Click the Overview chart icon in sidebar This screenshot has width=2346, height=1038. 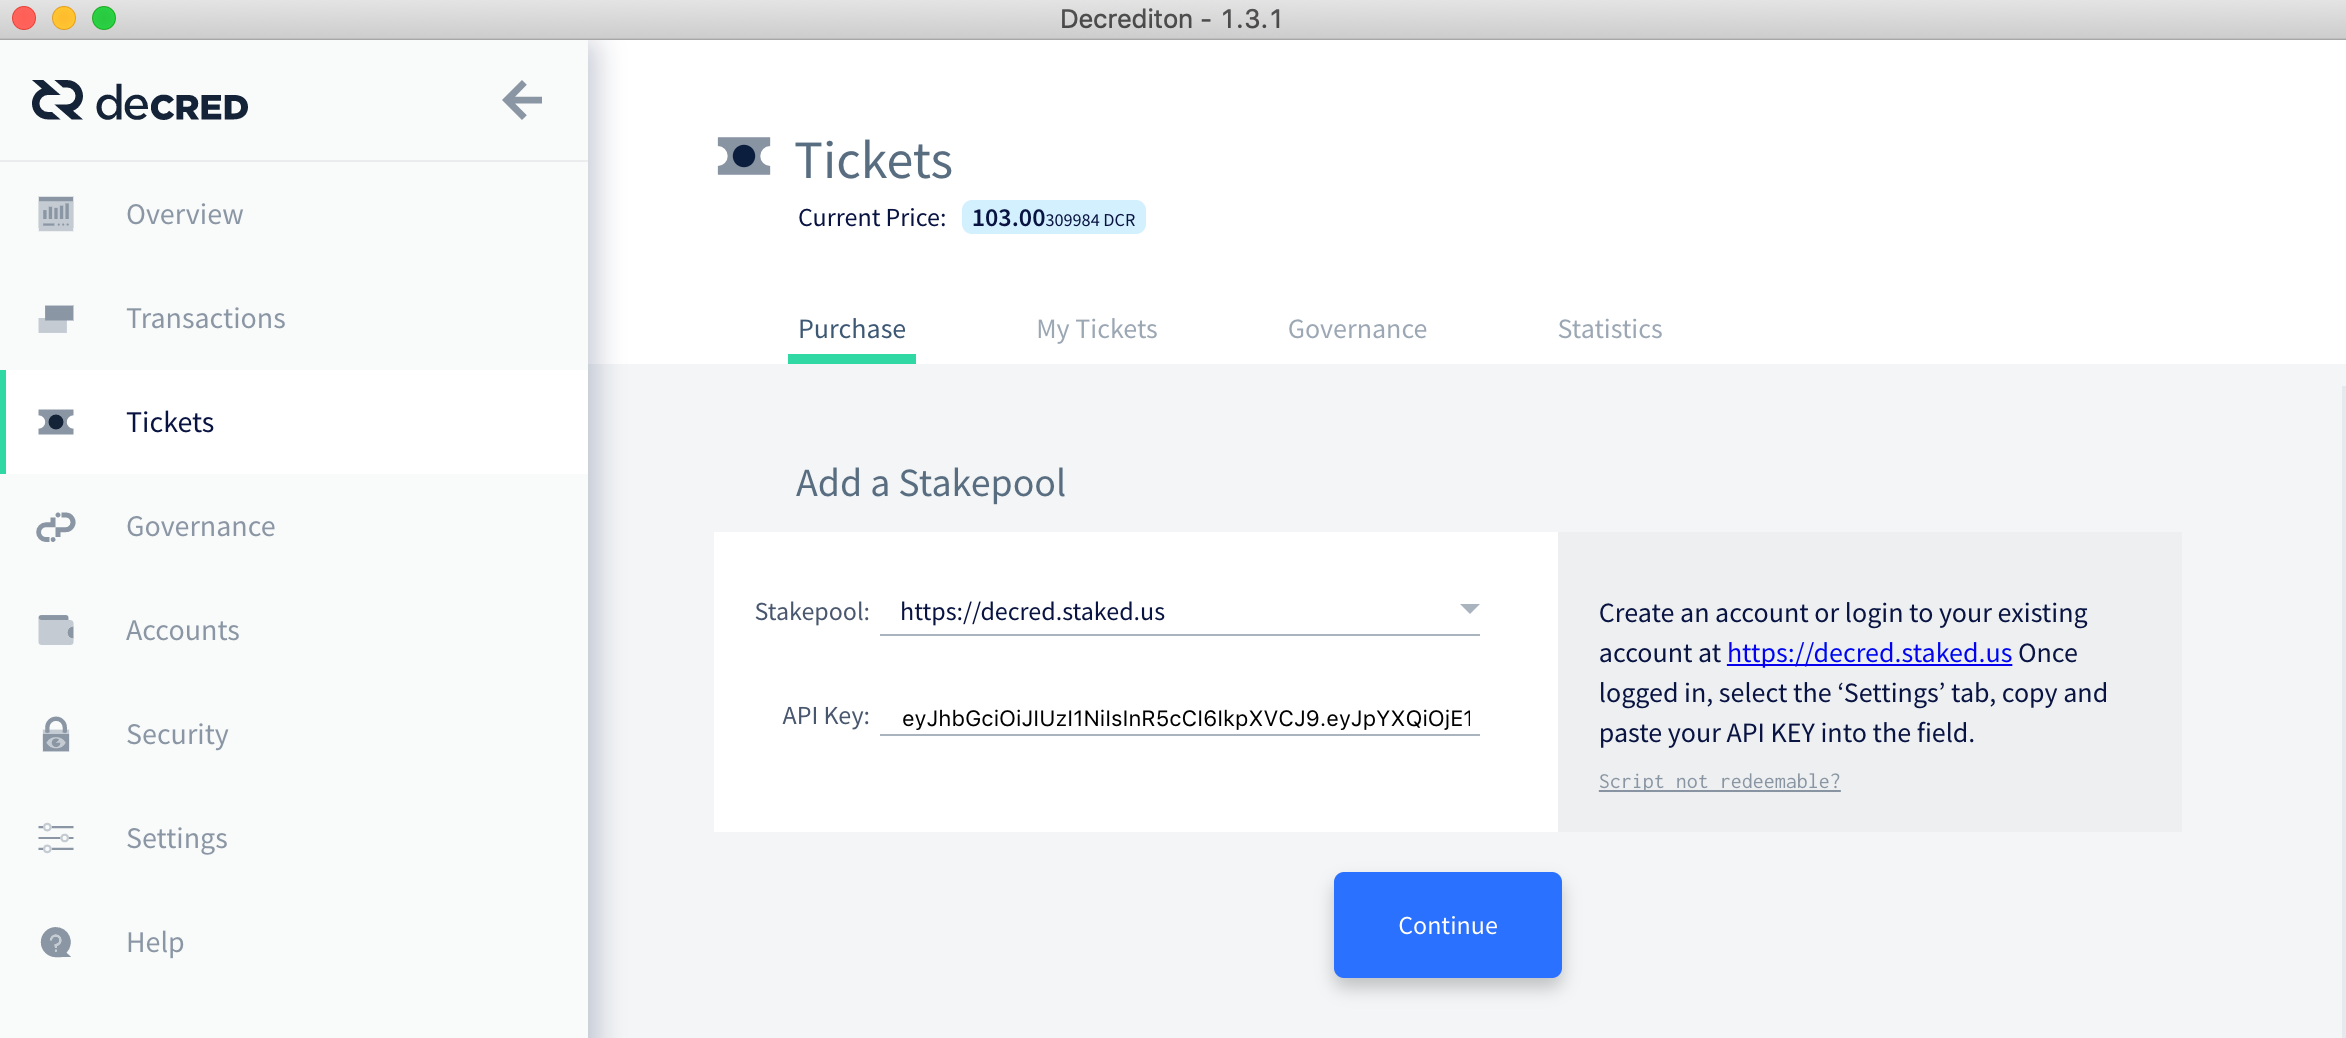coord(56,214)
